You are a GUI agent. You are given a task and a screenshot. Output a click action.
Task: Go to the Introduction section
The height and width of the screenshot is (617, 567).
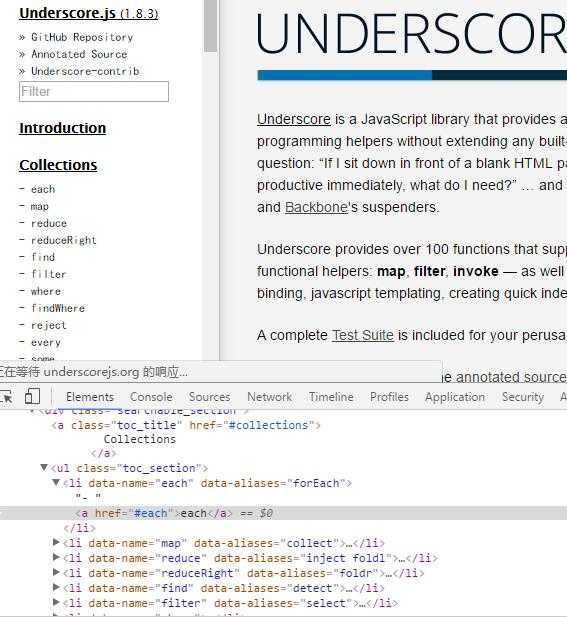(63, 128)
